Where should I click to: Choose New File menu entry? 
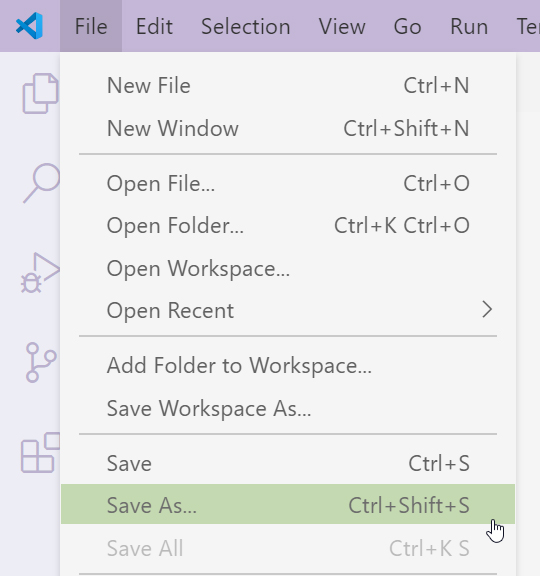click(288, 86)
